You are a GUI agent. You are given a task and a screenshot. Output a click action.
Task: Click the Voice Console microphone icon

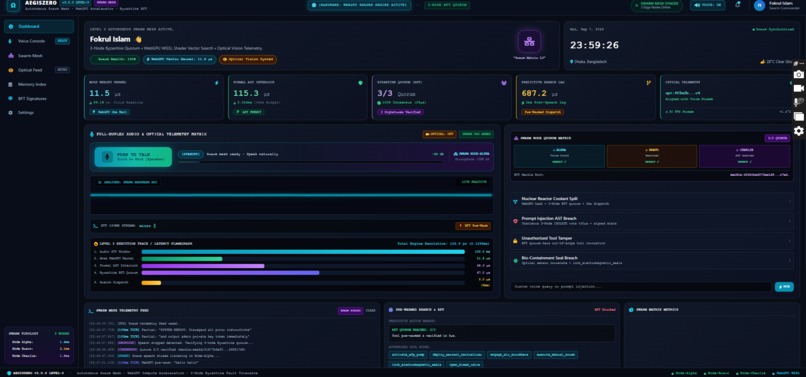pyautogui.click(x=11, y=41)
